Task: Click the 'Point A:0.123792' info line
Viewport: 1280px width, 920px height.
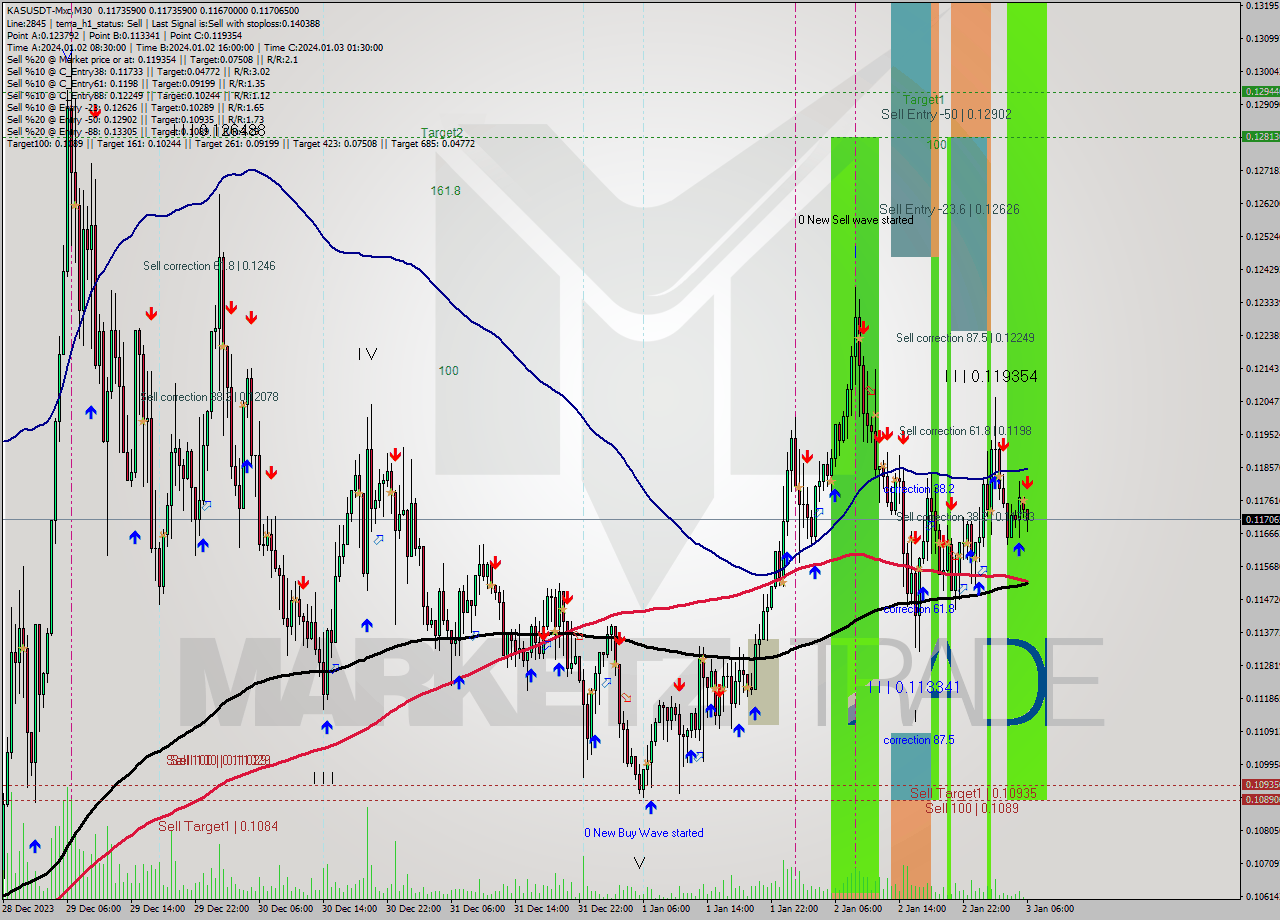Action: click(42, 35)
